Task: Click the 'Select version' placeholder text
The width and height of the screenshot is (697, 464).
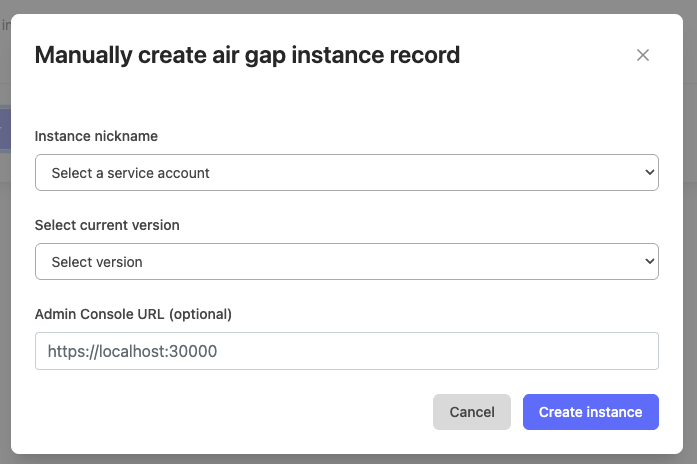Action: [97, 262]
